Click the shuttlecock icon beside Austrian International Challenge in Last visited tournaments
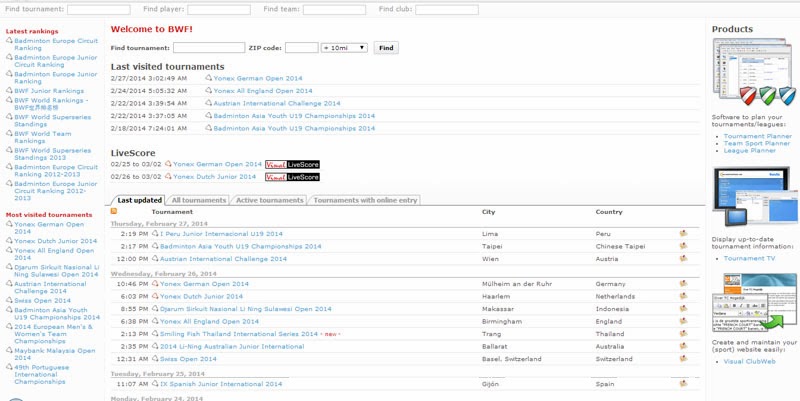 (x=208, y=103)
